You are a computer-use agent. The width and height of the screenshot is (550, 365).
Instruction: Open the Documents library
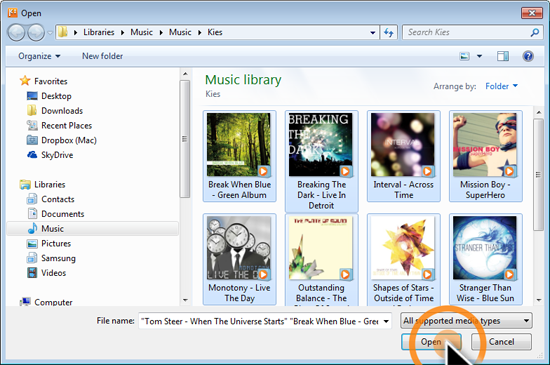(62, 214)
